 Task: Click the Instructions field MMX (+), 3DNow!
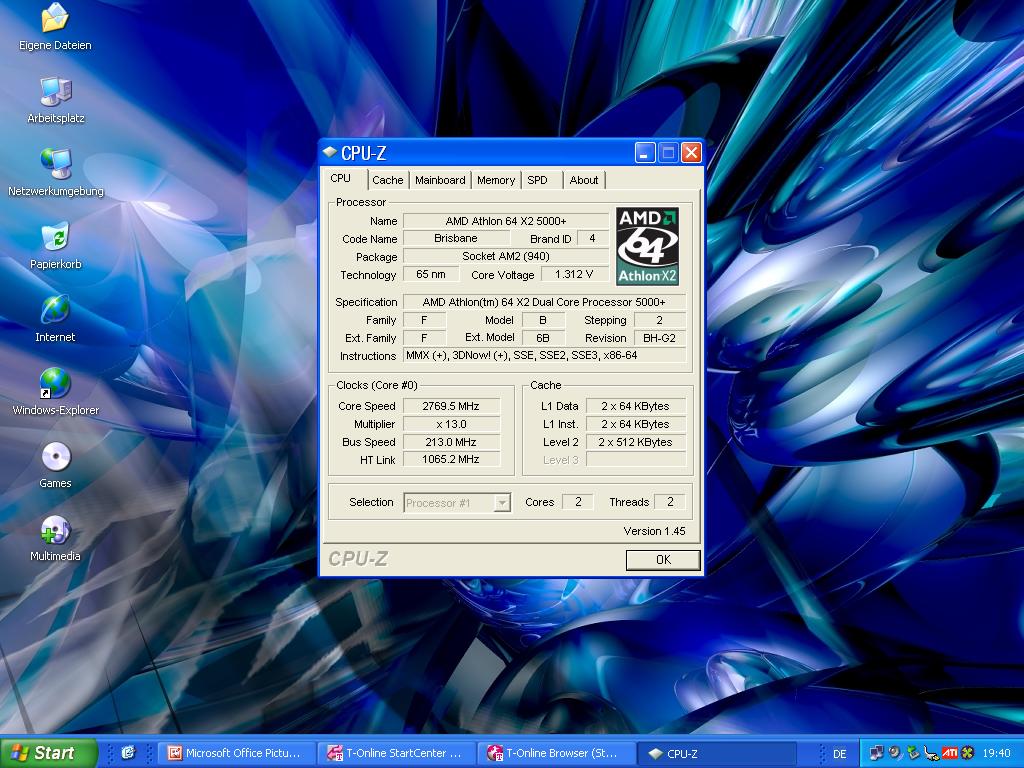tap(544, 355)
